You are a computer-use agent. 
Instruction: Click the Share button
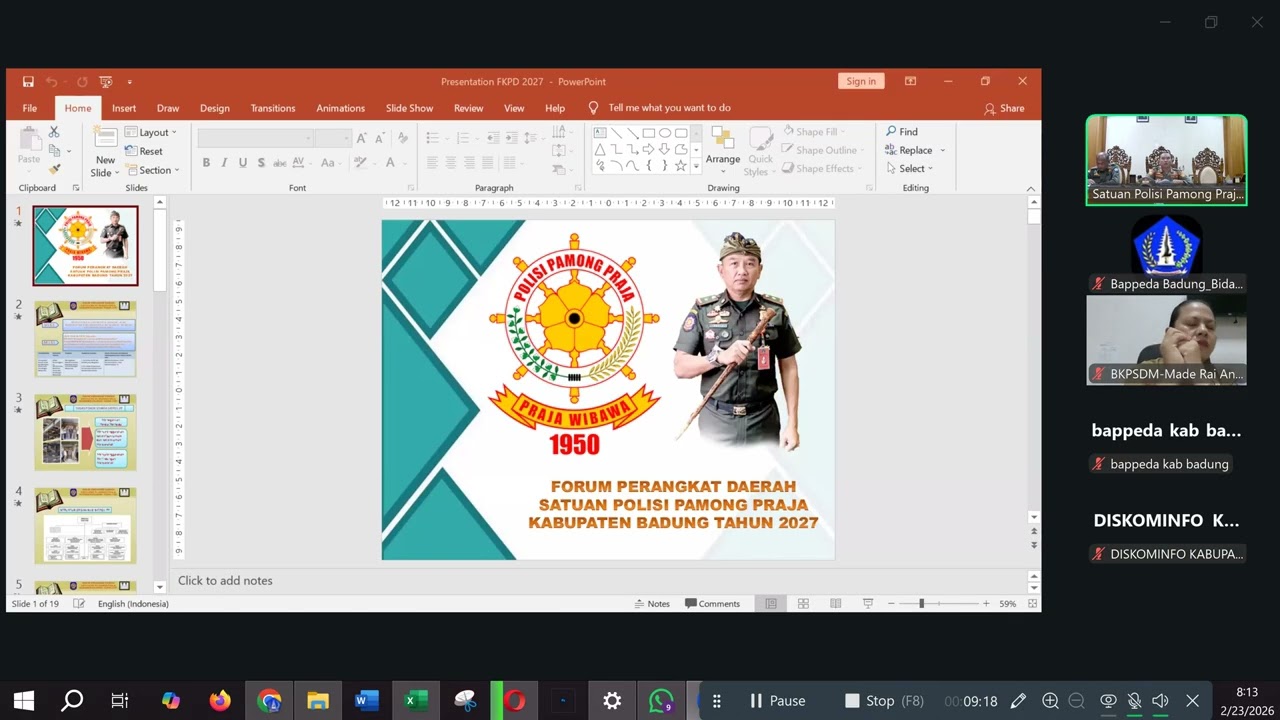(x=1004, y=108)
